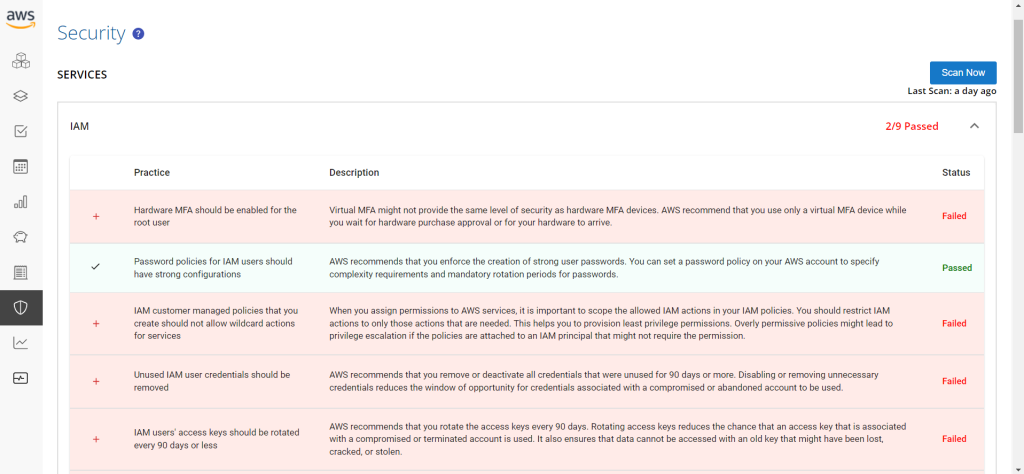This screenshot has height=474, width=1024.
Task: Expand the wildcard actions policy row
Action: [96, 324]
